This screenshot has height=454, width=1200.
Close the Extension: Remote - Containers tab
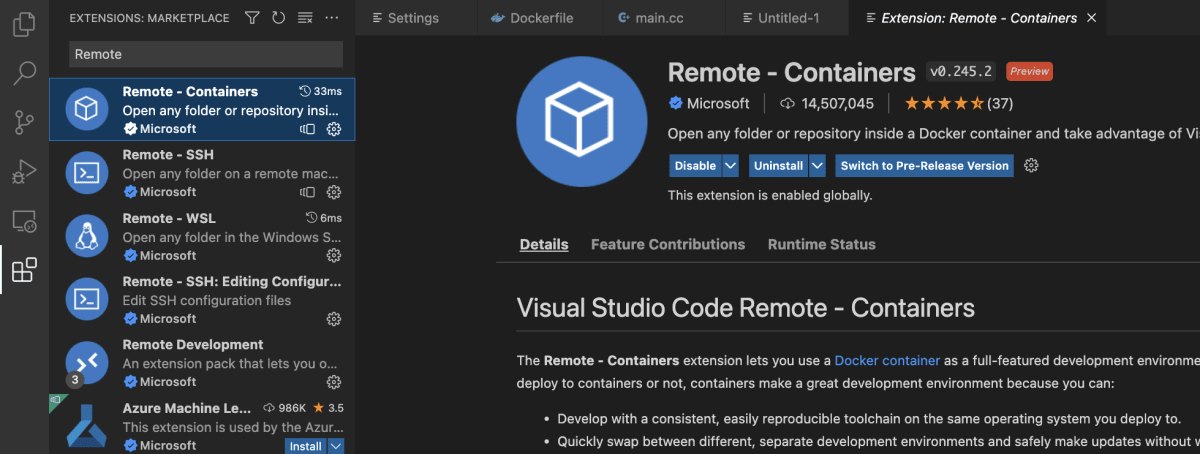point(1091,18)
